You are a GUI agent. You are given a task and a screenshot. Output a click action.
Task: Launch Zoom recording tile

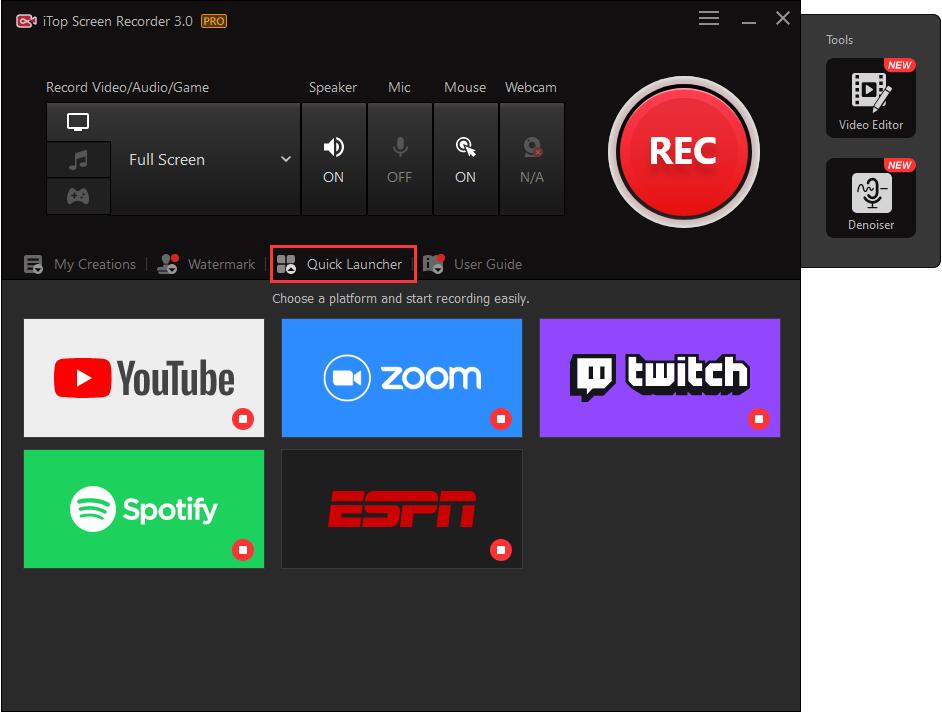click(x=402, y=378)
